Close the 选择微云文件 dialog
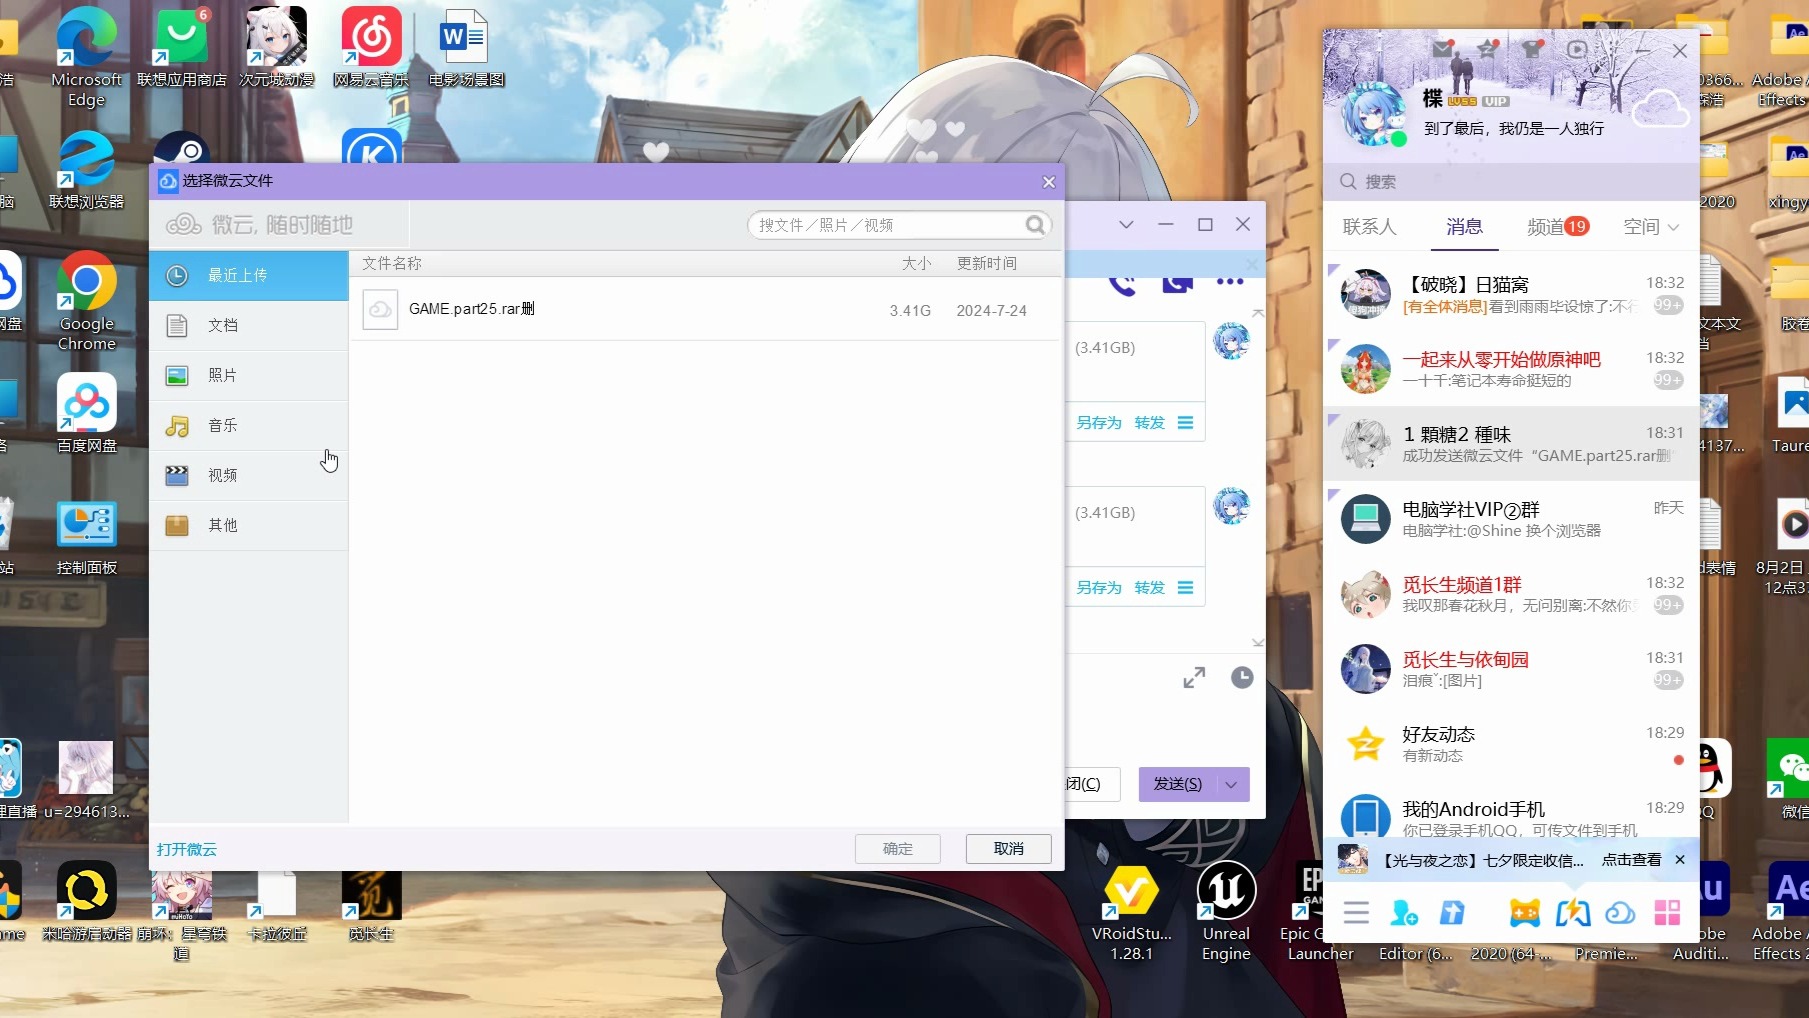The height and width of the screenshot is (1018, 1809). 1048,182
